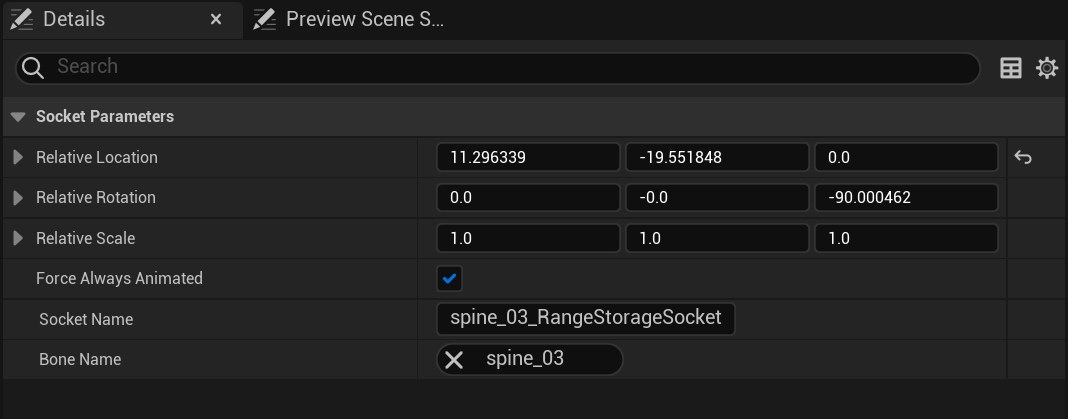Click the Socket Name text field
The width and height of the screenshot is (1068, 419).
[585, 318]
